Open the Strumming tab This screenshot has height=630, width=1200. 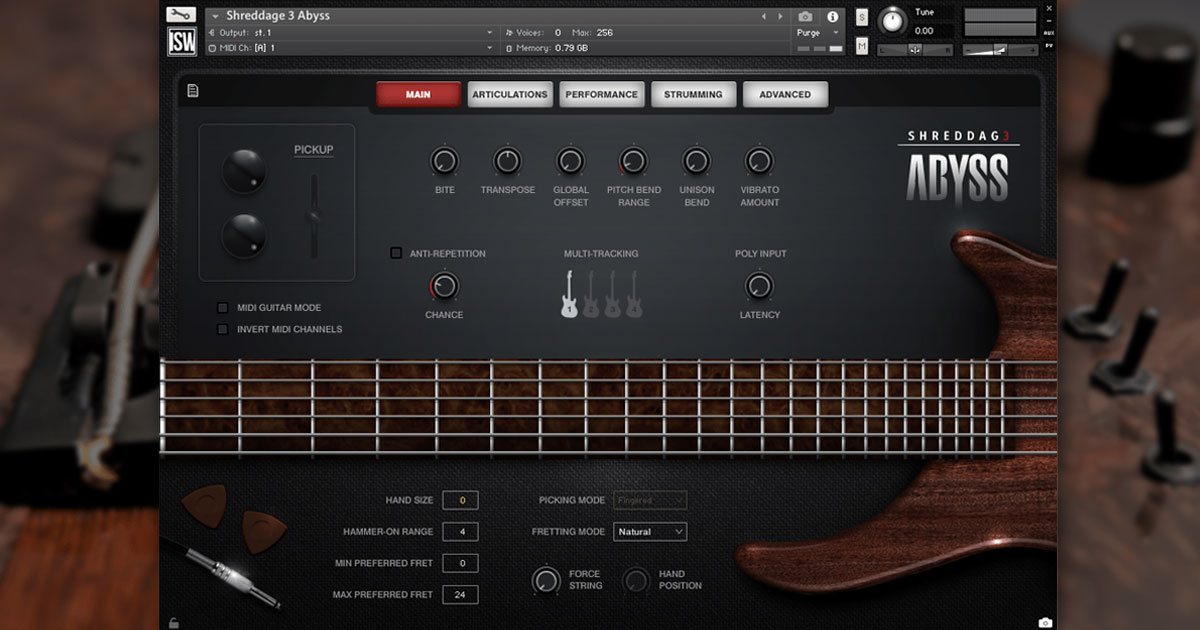(693, 95)
